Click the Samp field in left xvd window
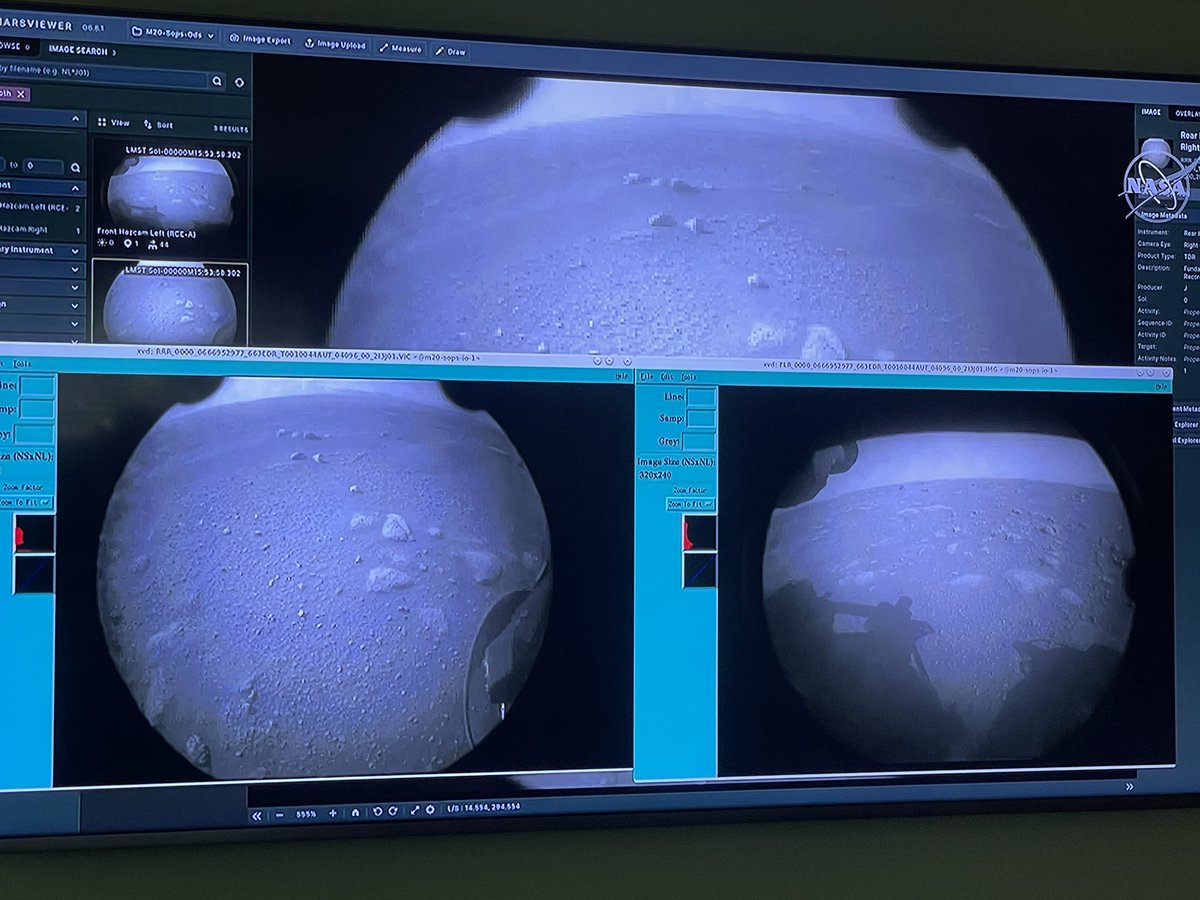 37,409
